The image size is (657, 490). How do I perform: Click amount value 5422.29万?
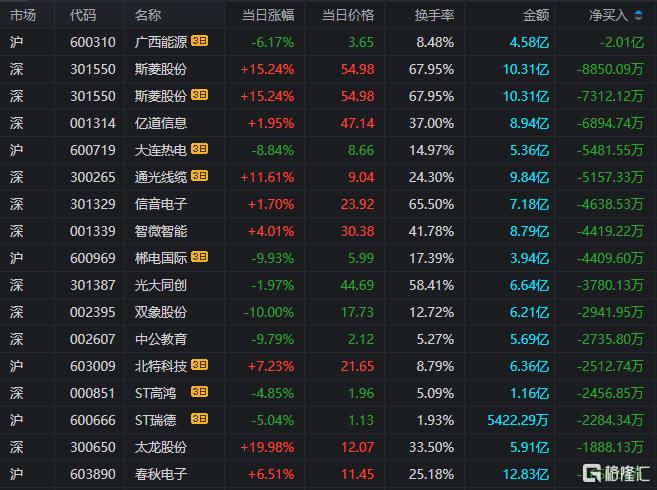(x=518, y=420)
